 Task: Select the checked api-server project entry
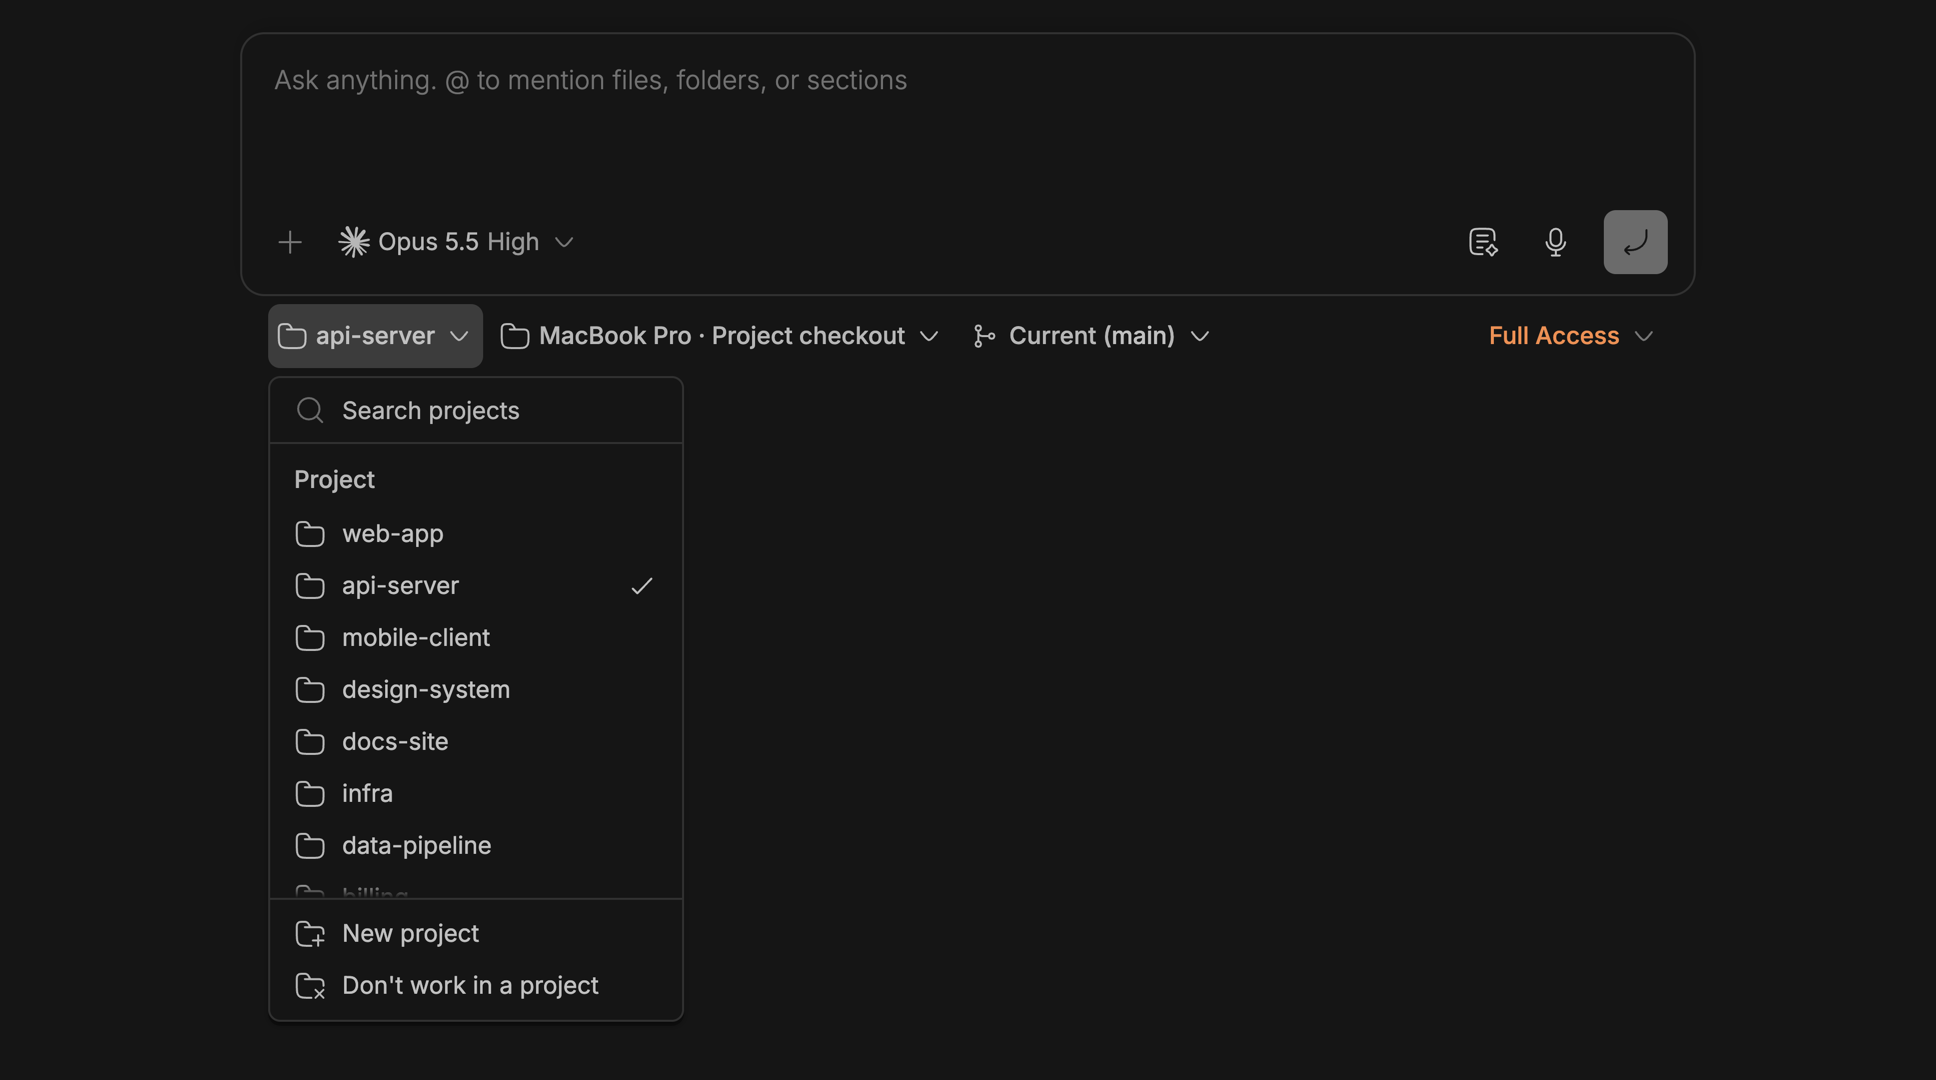[476, 586]
